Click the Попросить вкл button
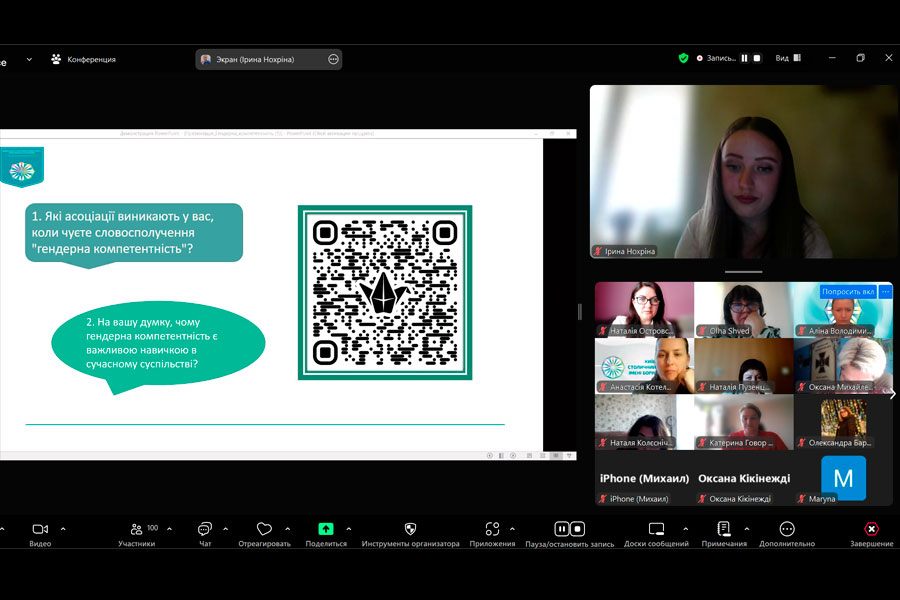 point(847,292)
